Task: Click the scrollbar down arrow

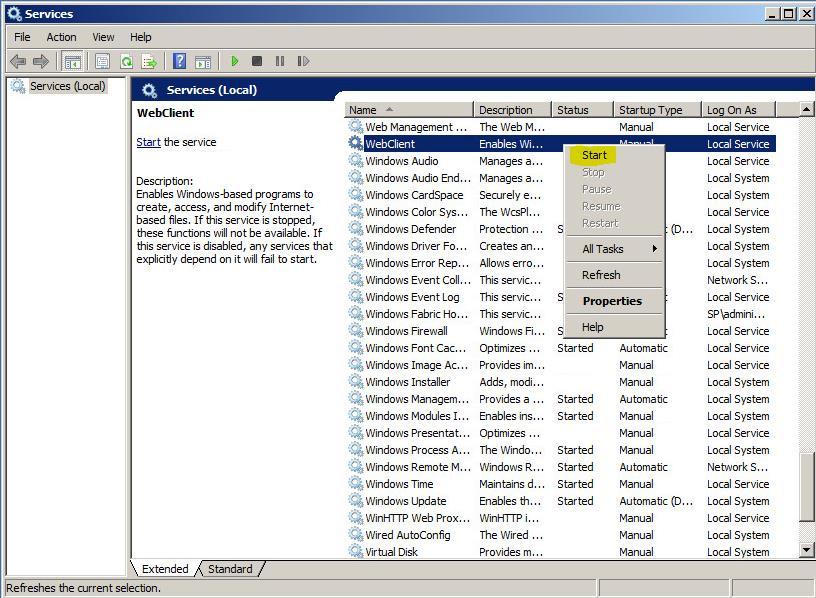Action: pos(806,550)
